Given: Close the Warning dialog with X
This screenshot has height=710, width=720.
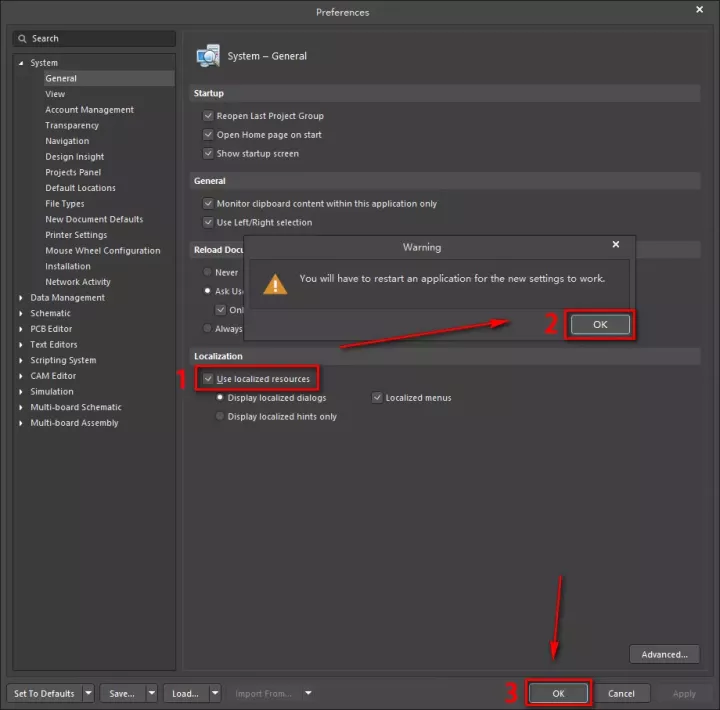Looking at the screenshot, I should pyautogui.click(x=616, y=245).
